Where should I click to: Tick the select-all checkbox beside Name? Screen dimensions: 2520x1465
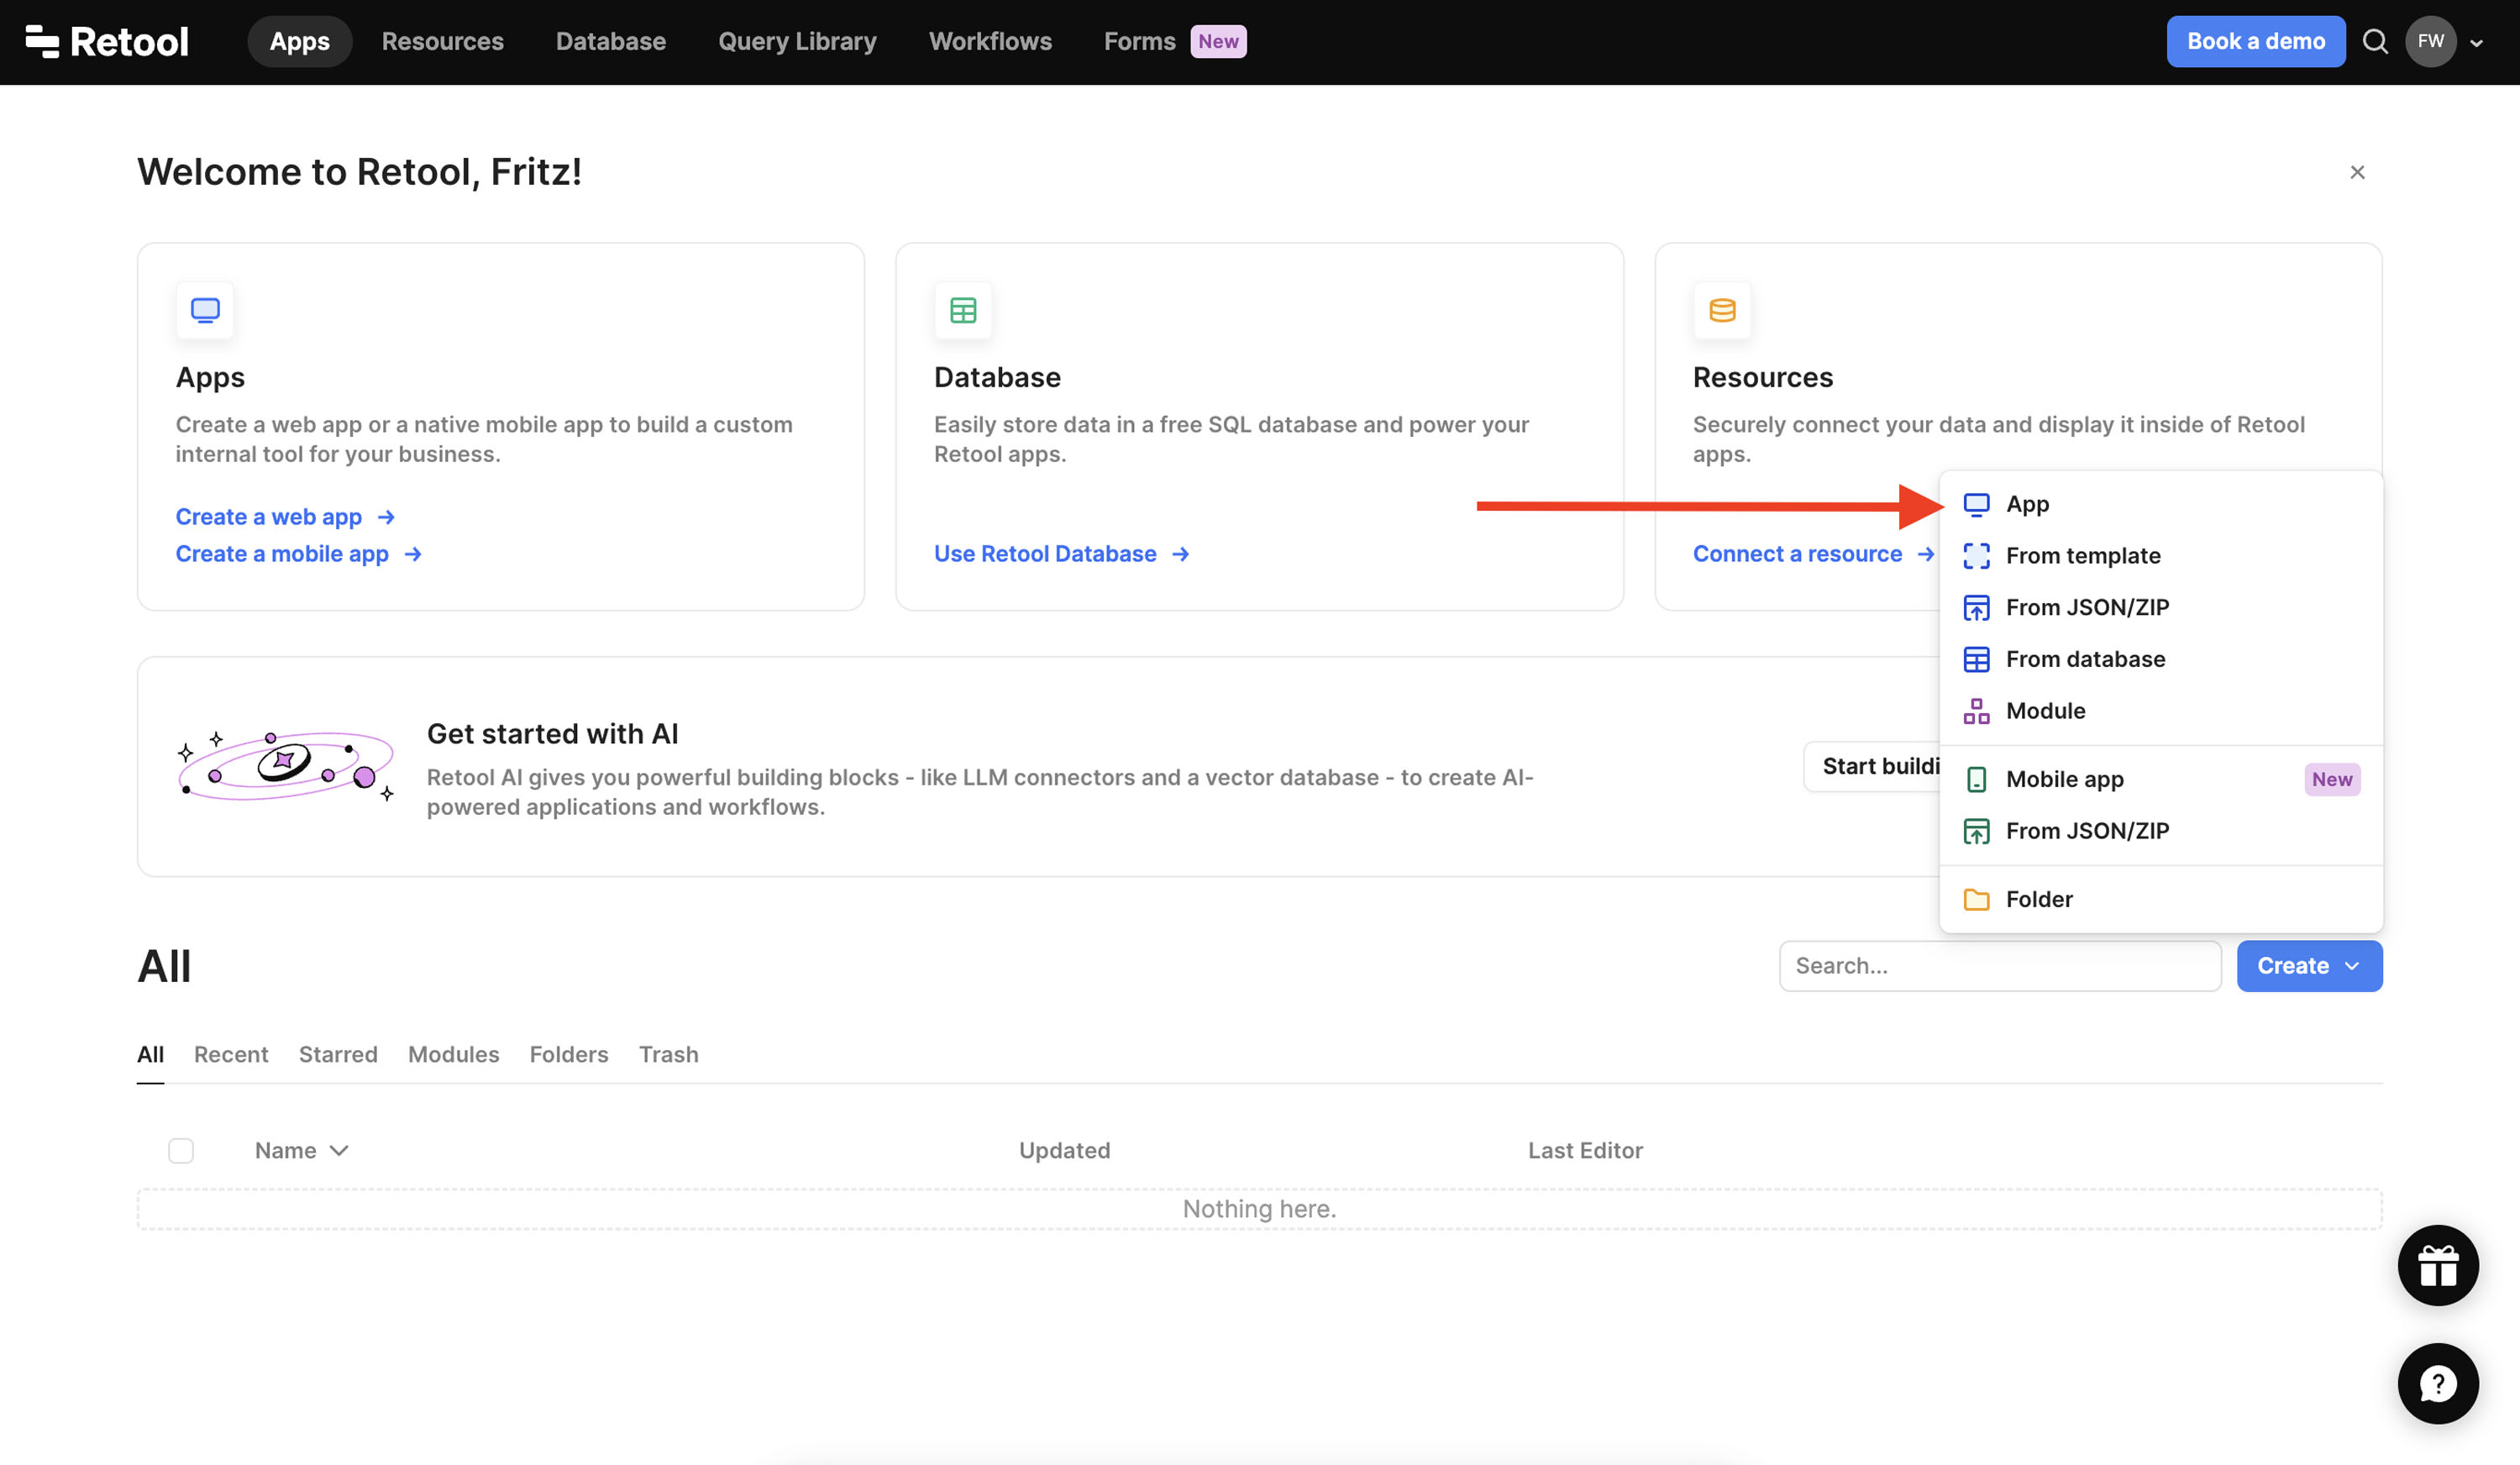pos(181,1150)
